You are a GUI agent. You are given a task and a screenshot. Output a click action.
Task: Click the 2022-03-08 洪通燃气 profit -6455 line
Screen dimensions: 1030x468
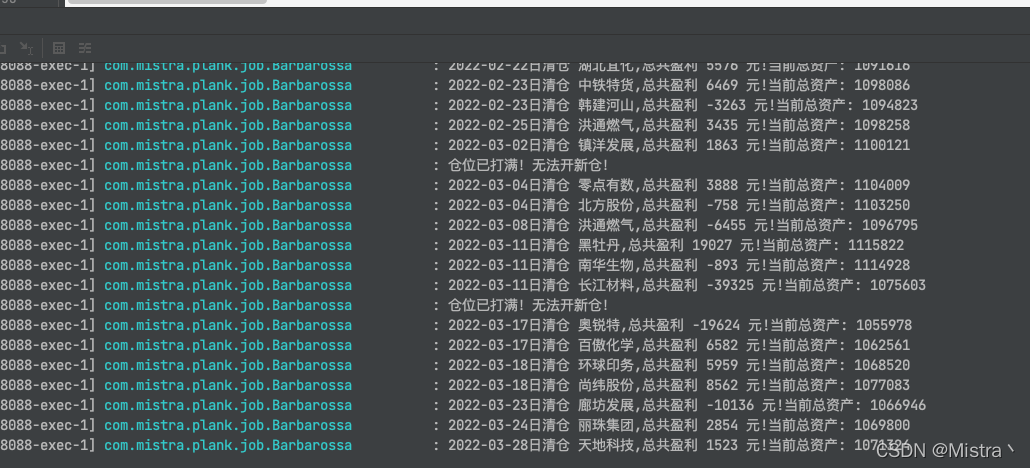(x=459, y=225)
